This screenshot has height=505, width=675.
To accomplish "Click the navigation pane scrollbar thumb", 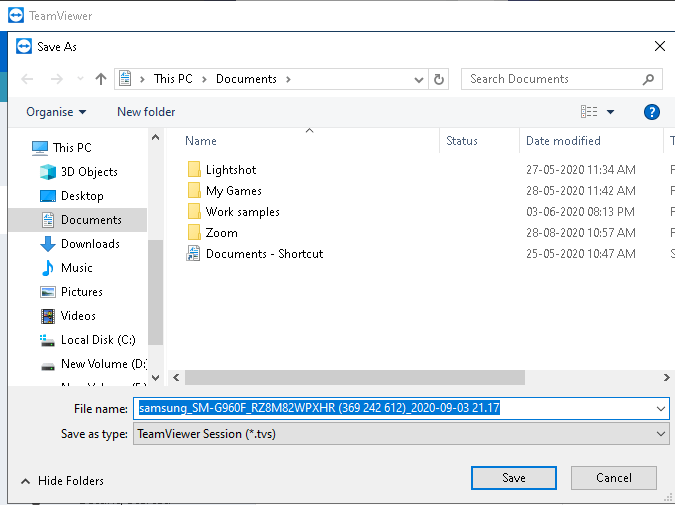I will [156, 293].
